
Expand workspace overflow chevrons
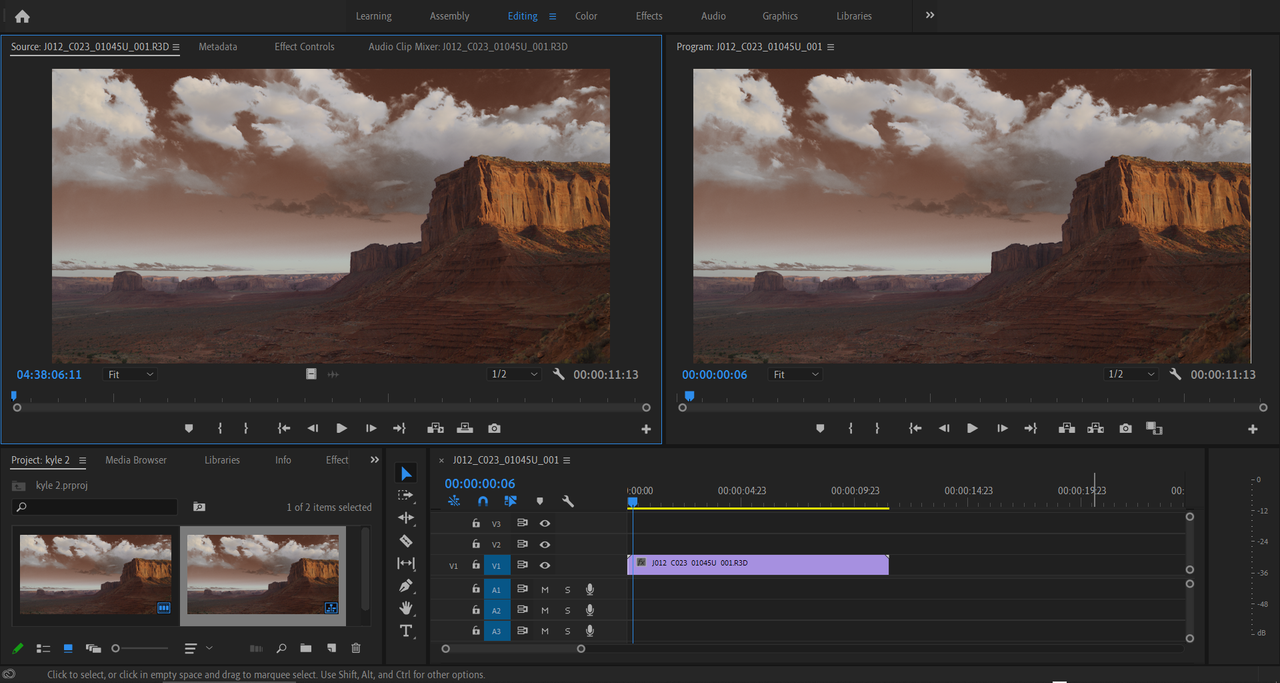[930, 16]
